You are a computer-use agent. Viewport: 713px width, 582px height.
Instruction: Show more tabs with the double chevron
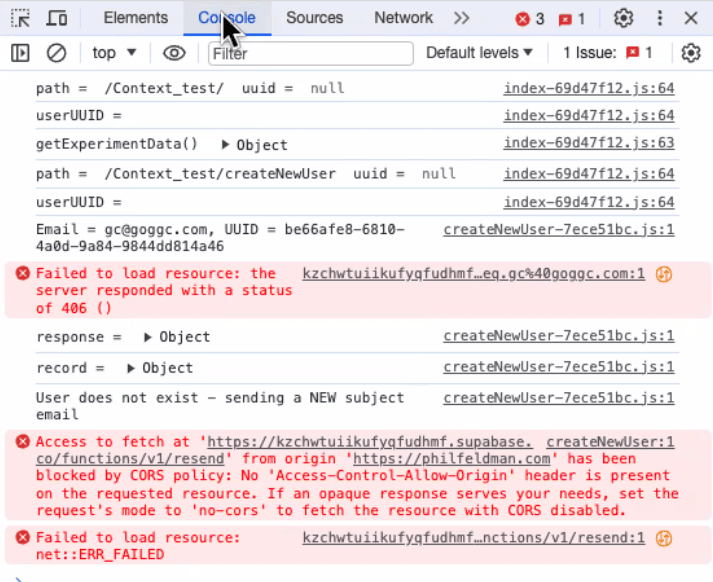pyautogui.click(x=461, y=18)
